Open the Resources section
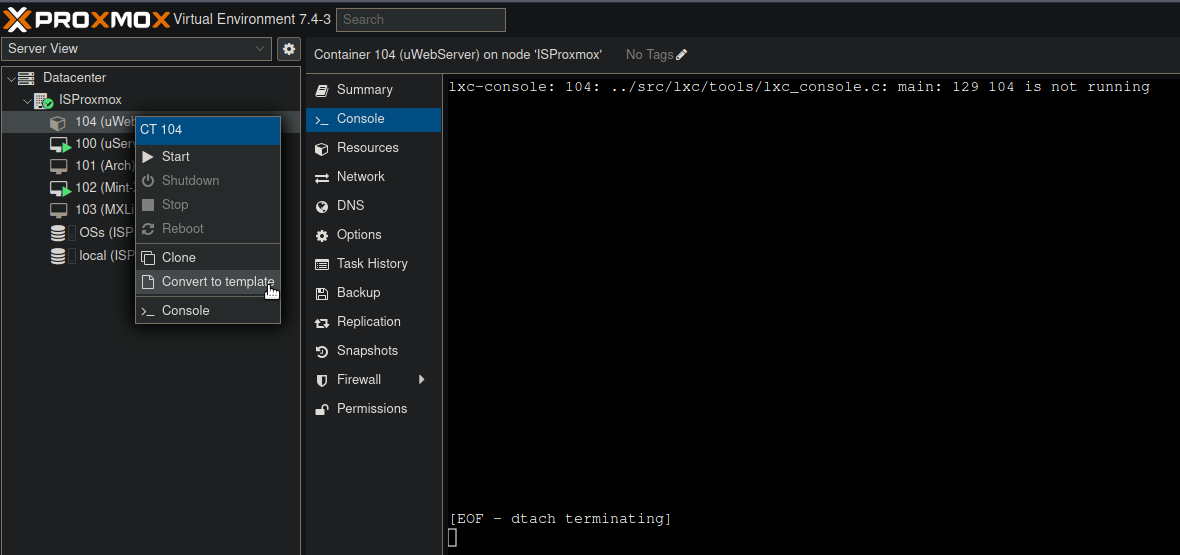This screenshot has height=555, width=1180. (x=373, y=148)
